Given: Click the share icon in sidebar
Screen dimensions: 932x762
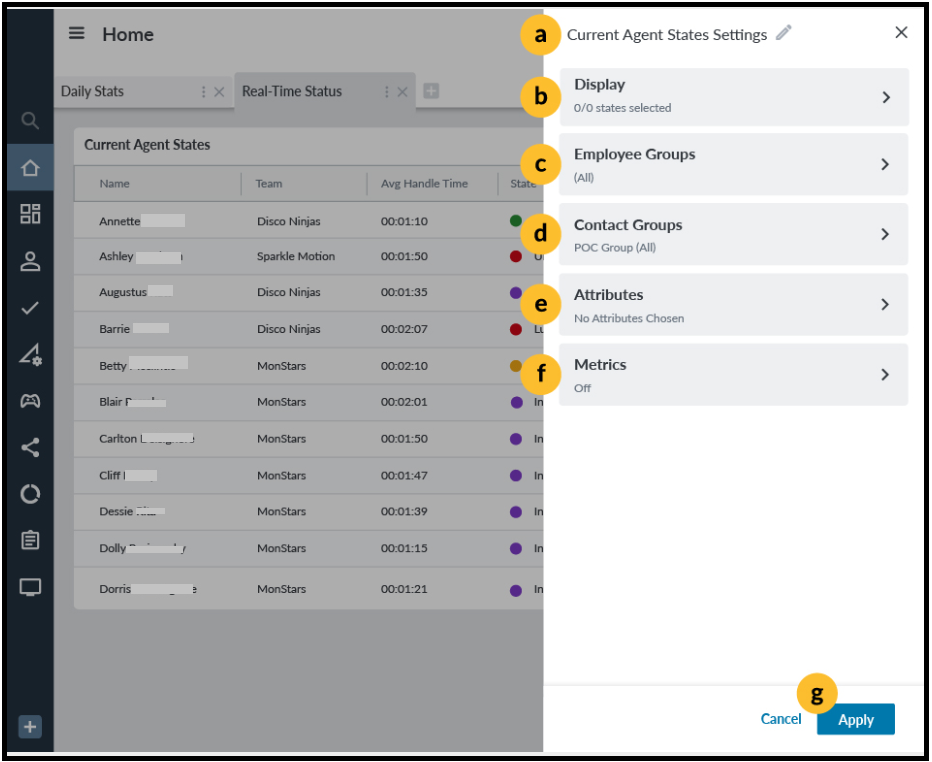Looking at the screenshot, I should [30, 448].
